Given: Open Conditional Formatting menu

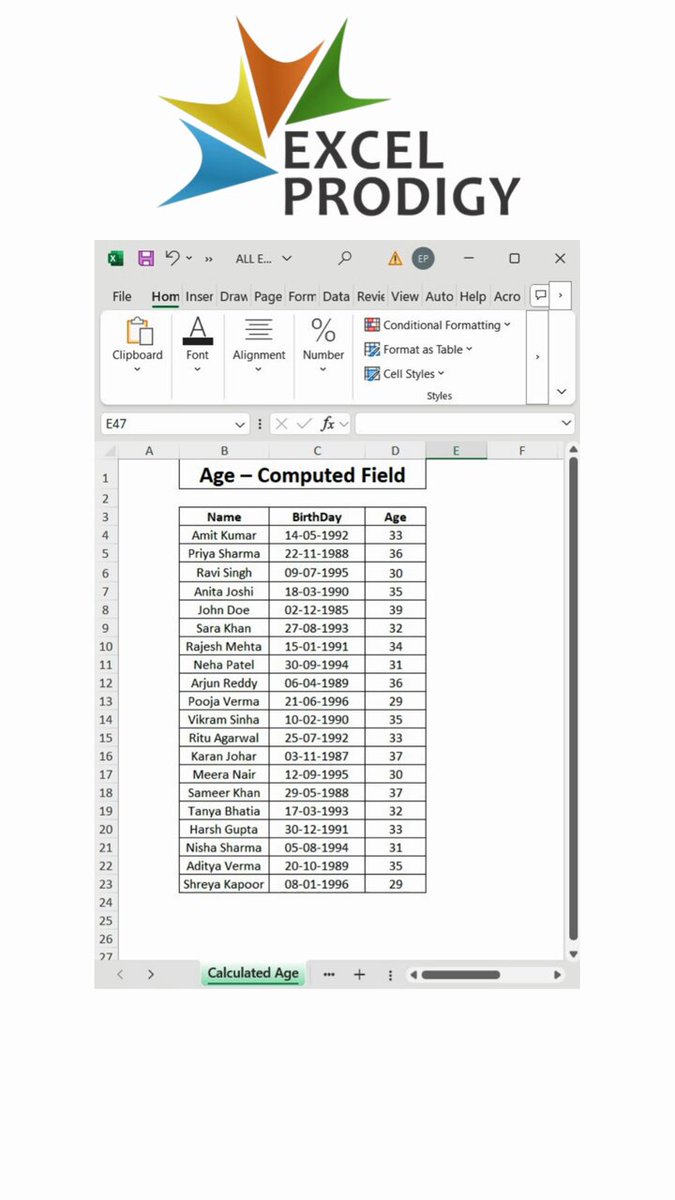Looking at the screenshot, I should pos(437,325).
